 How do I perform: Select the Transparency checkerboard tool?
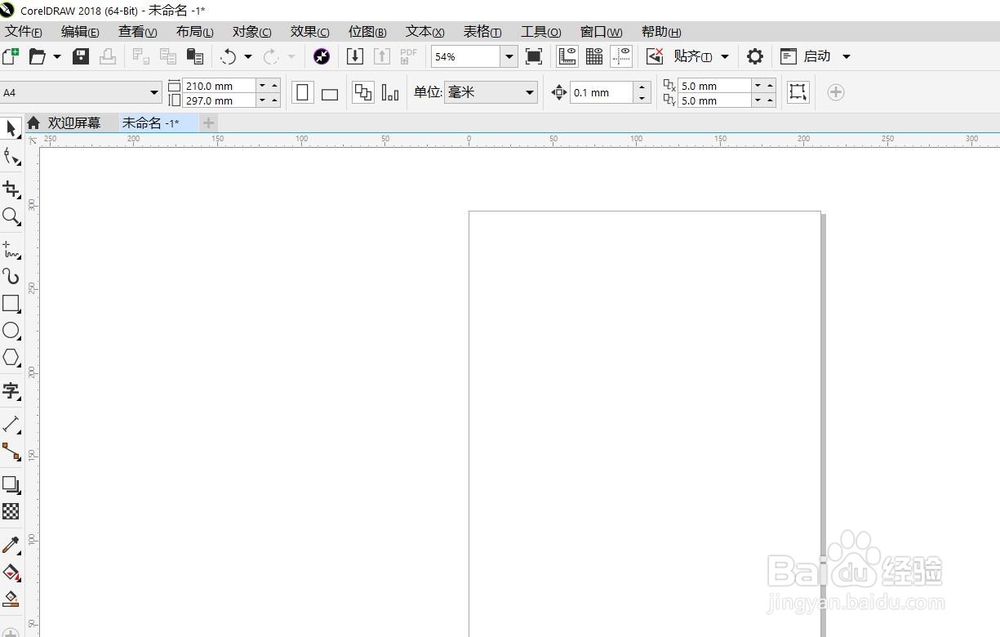tap(11, 511)
